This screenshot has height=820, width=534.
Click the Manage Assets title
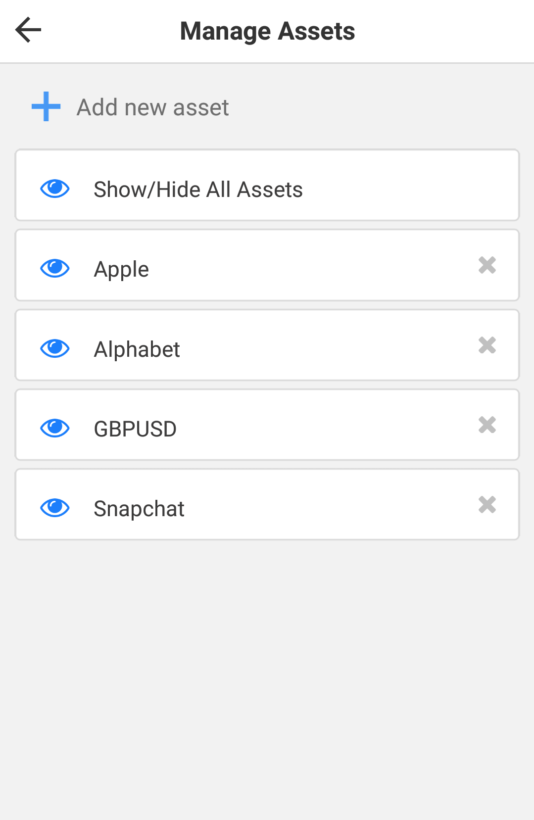(x=267, y=31)
